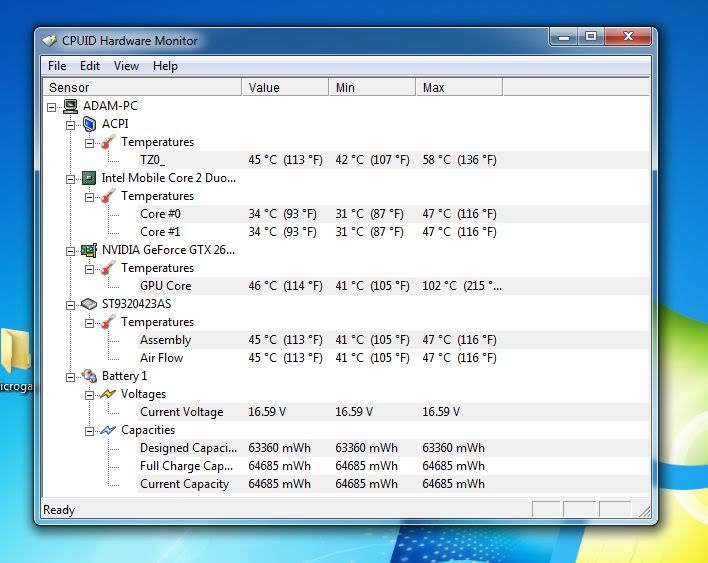Select the Core #0 row
Viewport: 708px width, 563px height.
[394, 214]
